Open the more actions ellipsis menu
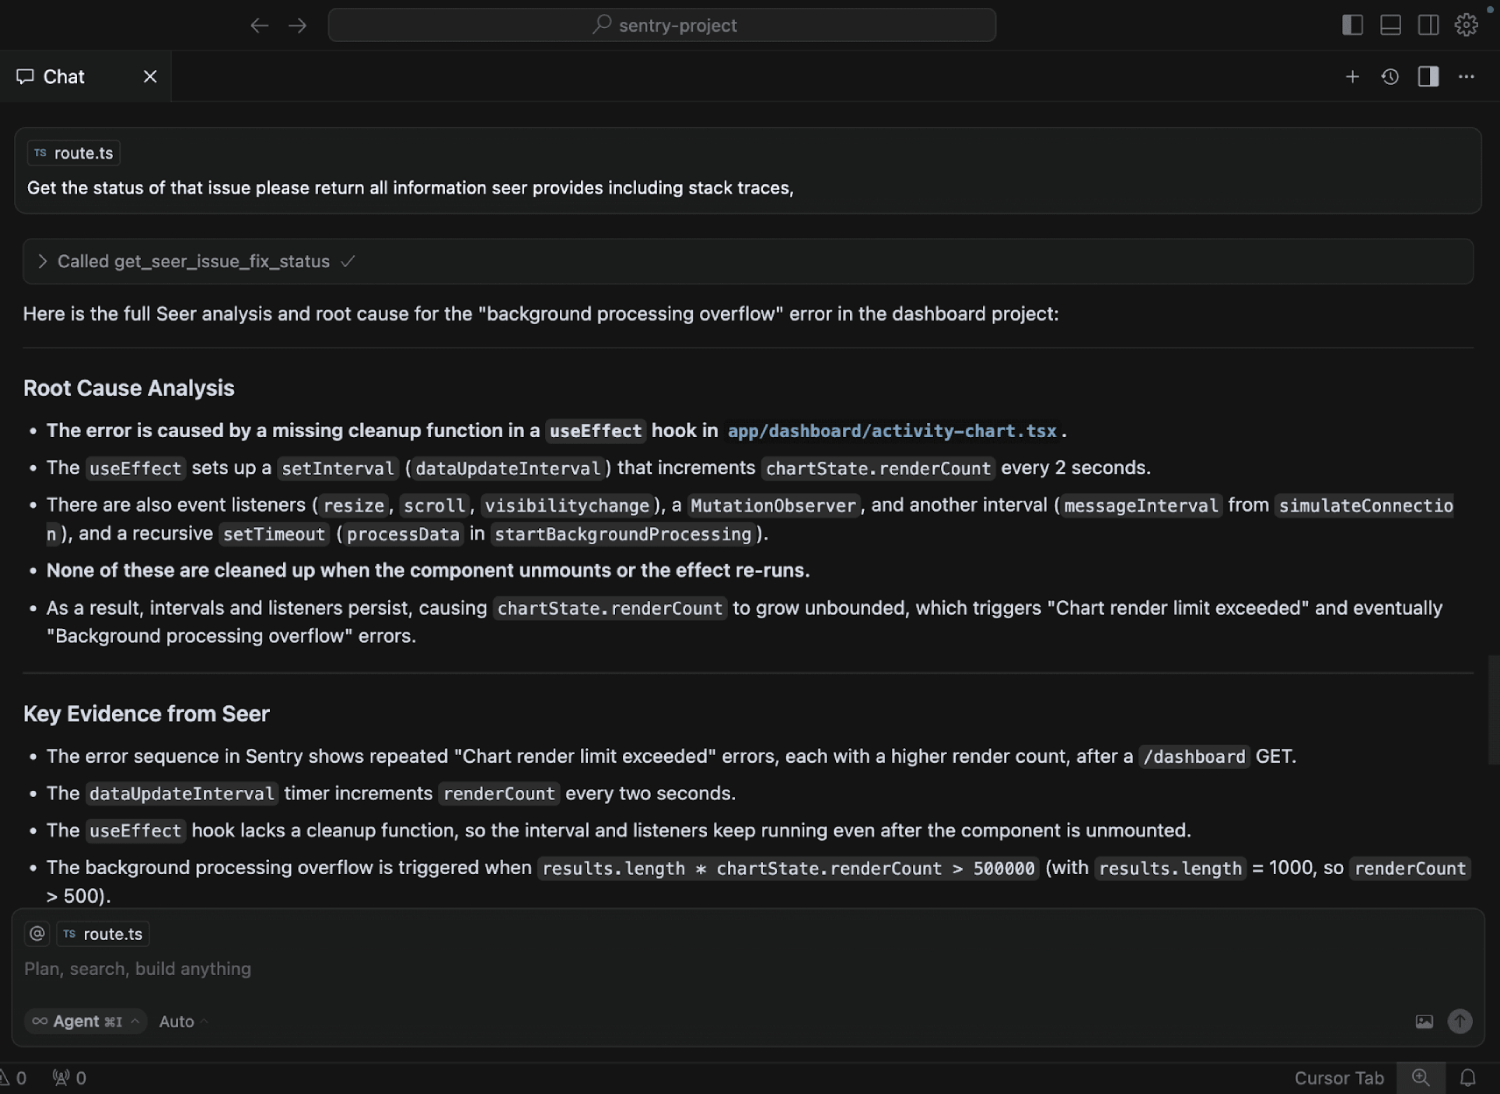1500x1094 pixels. tap(1466, 76)
